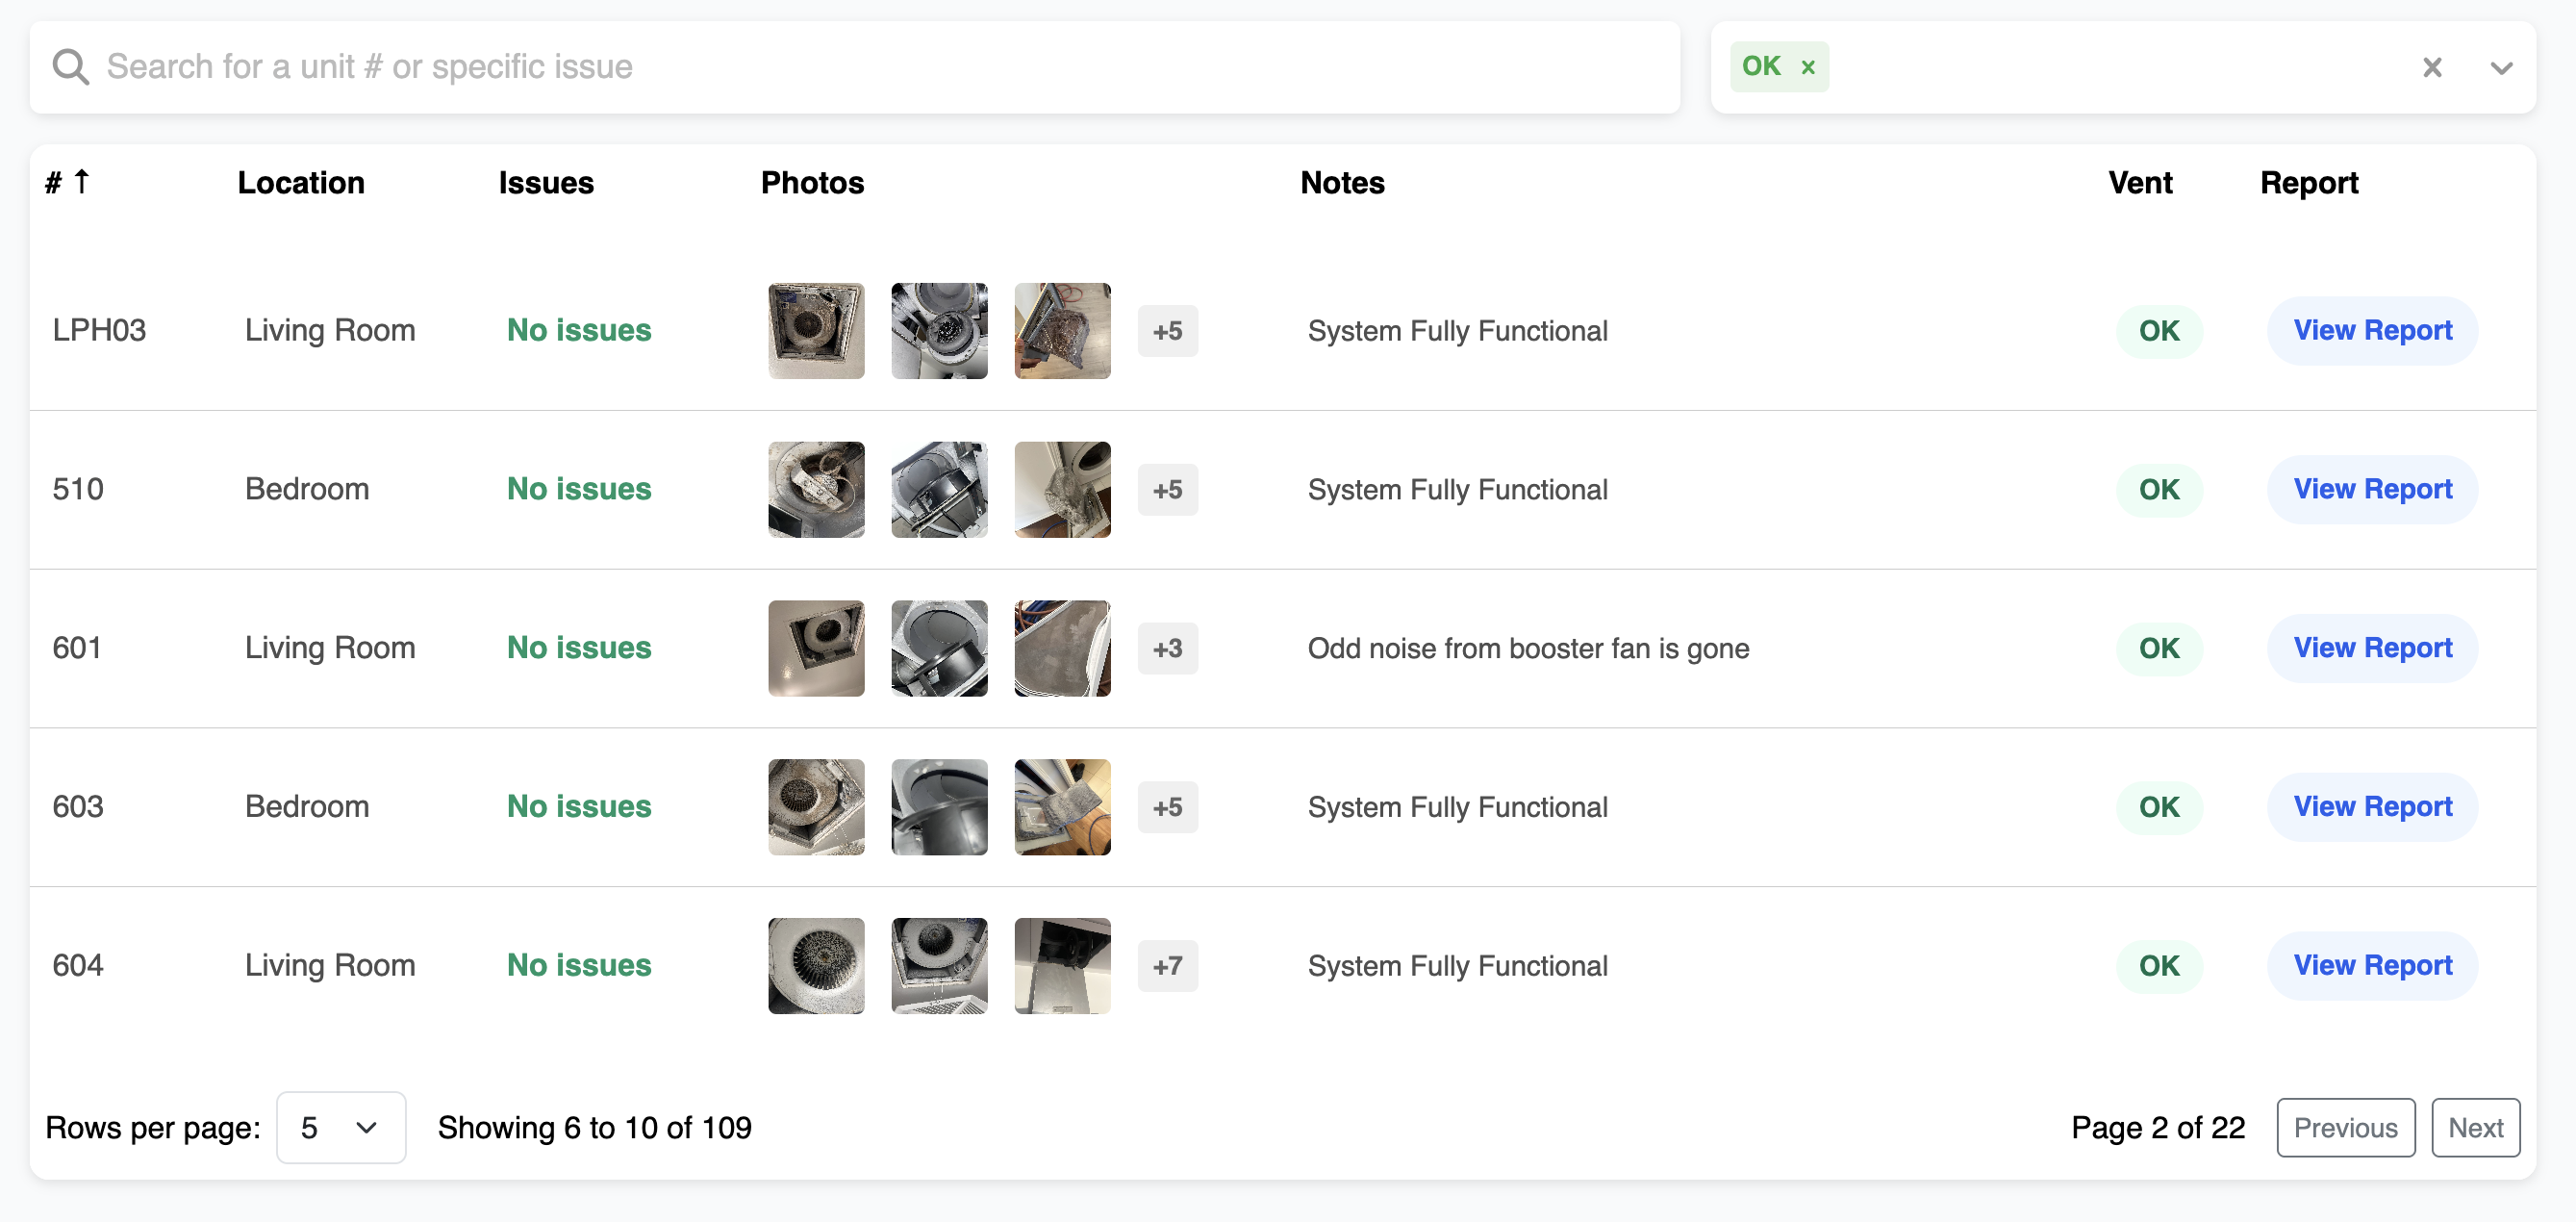Screen dimensions: 2576x1222
Task: Show +3 more photos for unit 601
Action: click(x=1167, y=648)
